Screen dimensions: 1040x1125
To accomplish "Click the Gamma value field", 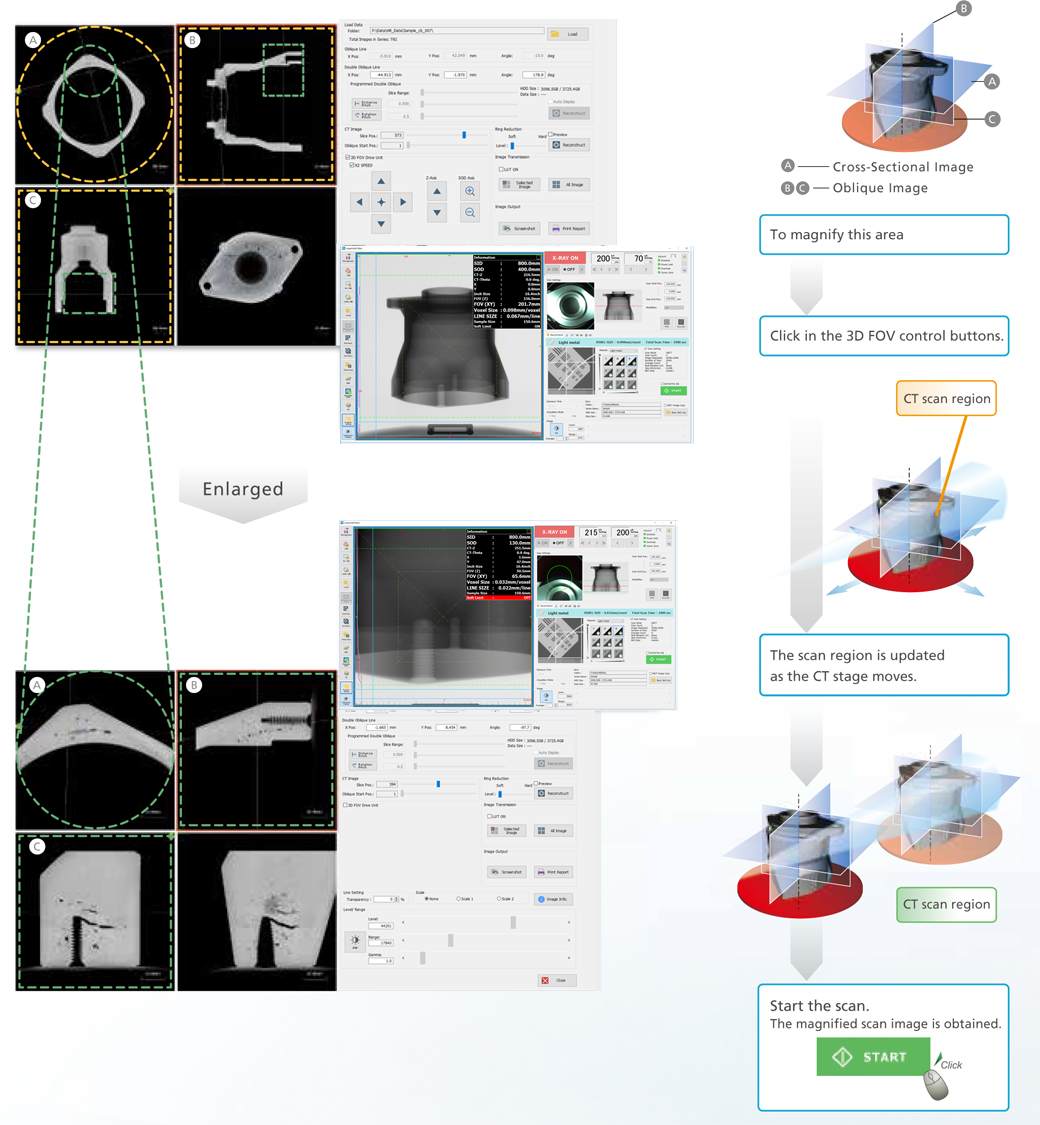I will pyautogui.click(x=381, y=961).
